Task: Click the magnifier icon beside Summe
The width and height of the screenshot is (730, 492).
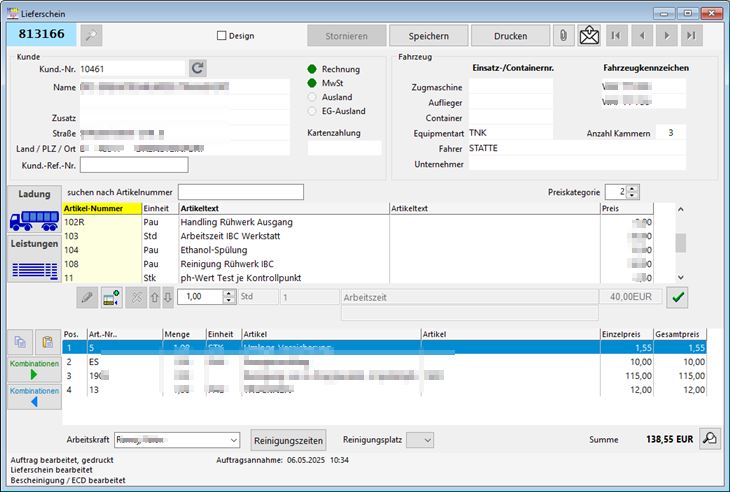Action: 709,439
